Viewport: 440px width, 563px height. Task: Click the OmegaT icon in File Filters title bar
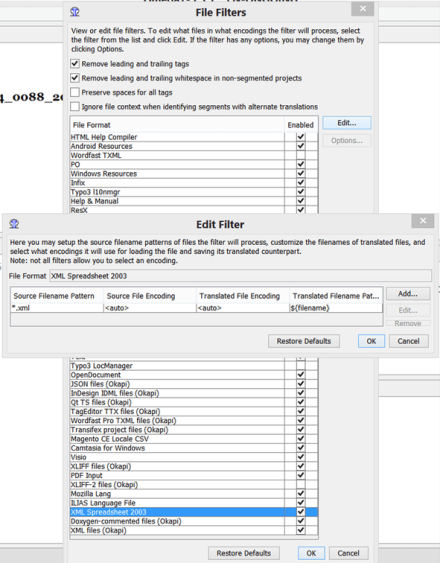coord(75,12)
